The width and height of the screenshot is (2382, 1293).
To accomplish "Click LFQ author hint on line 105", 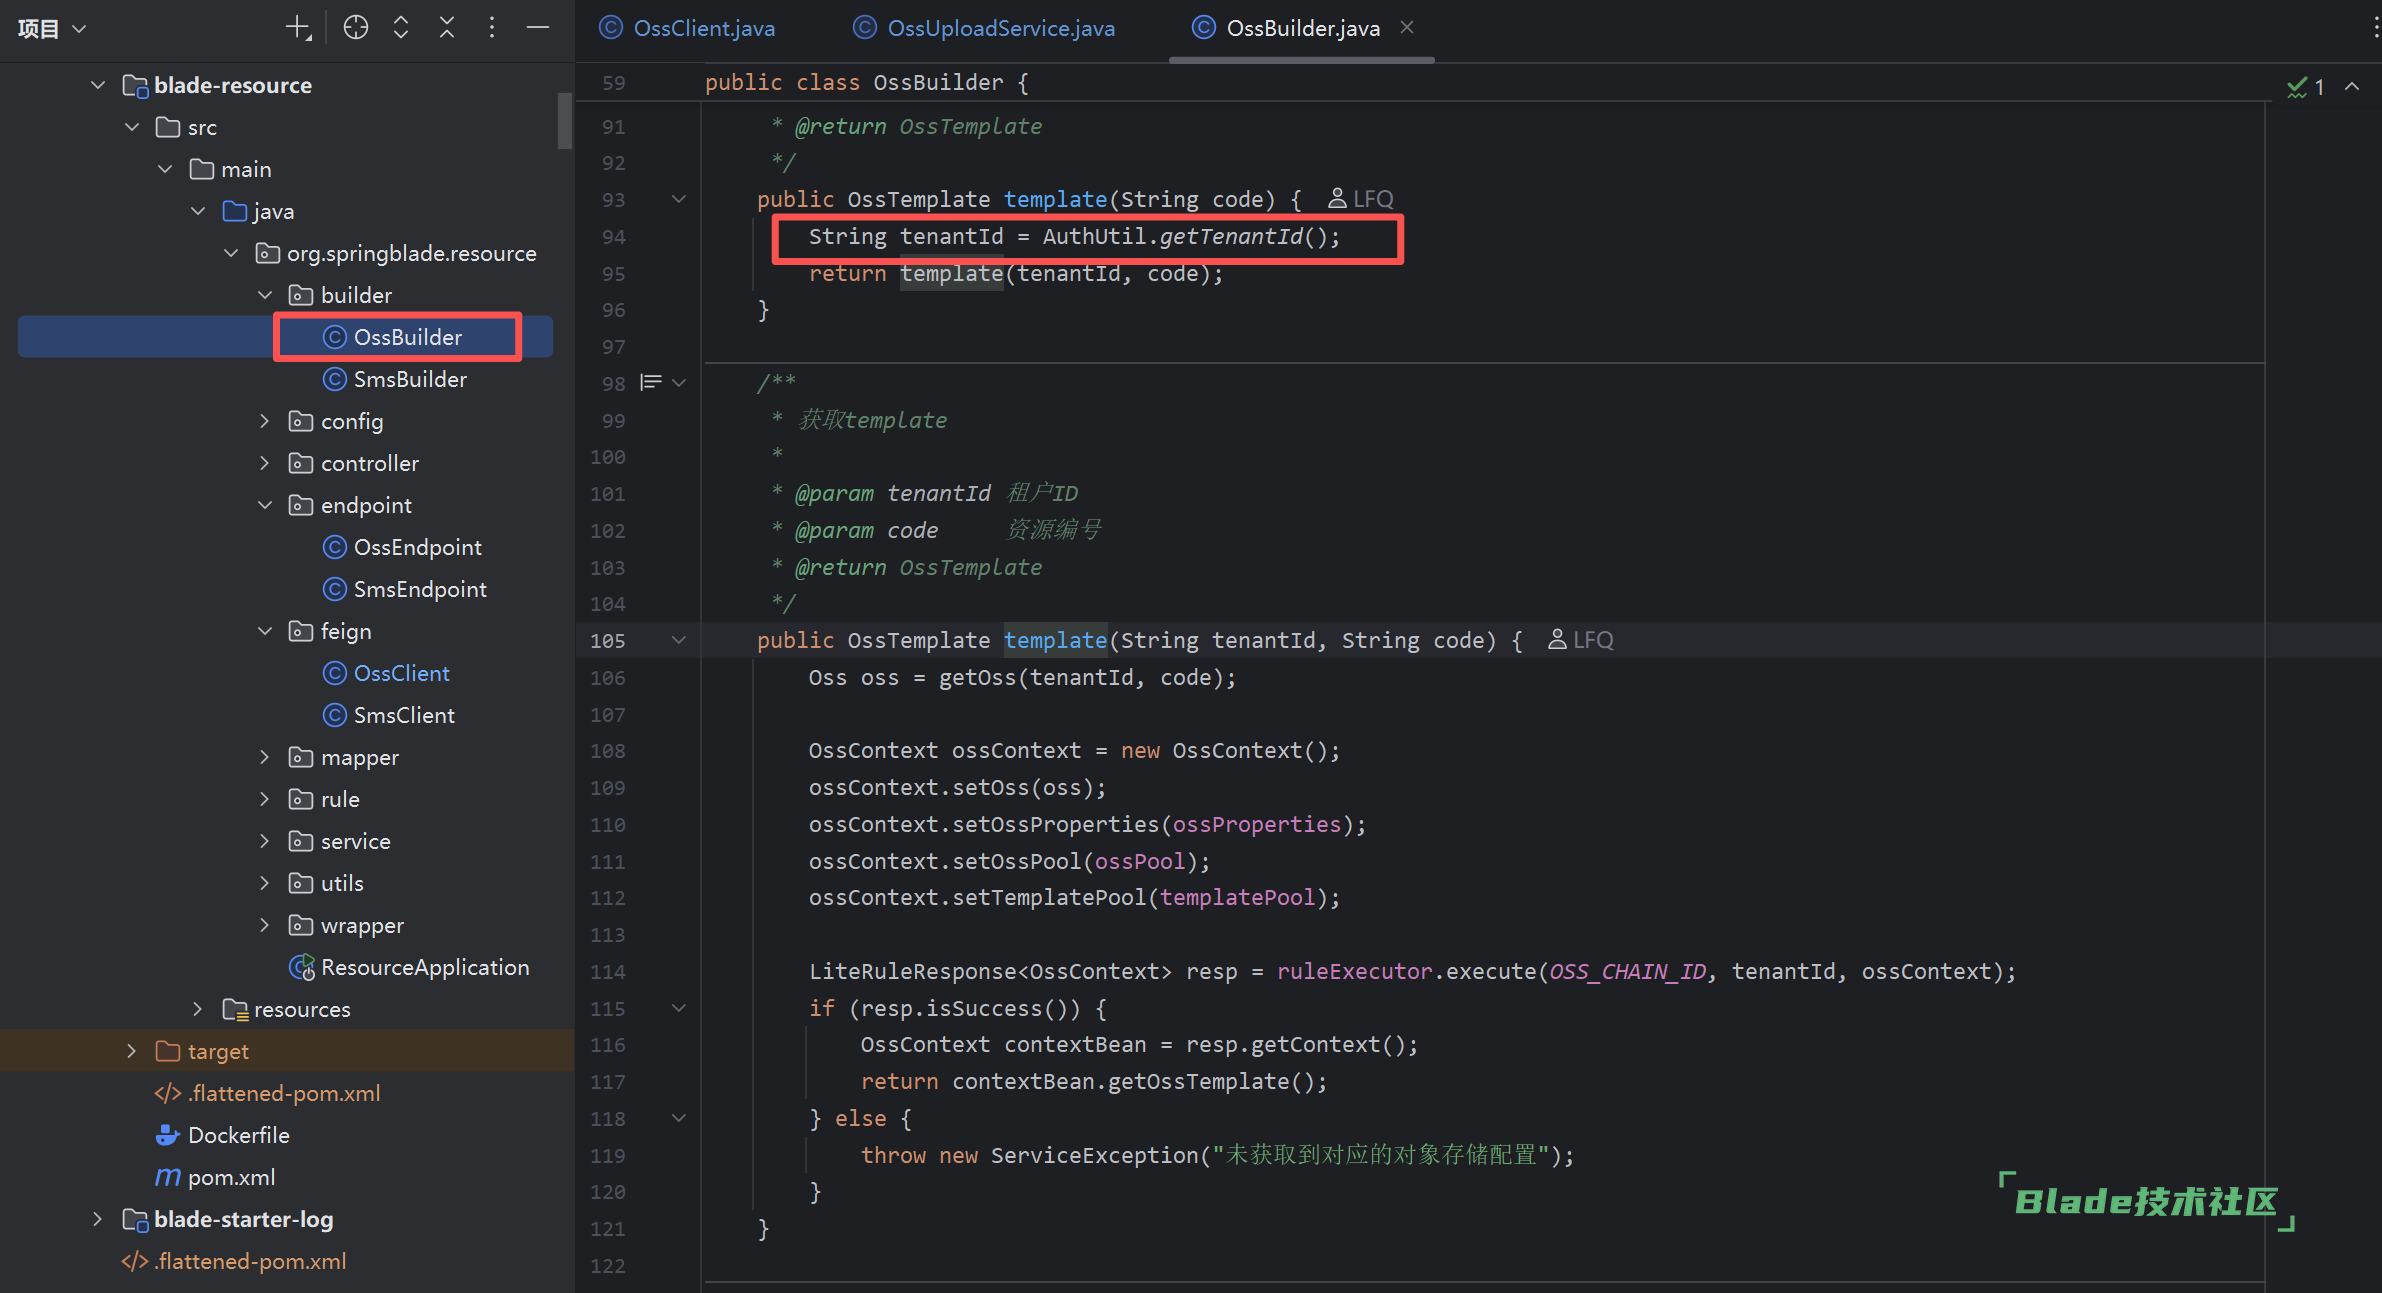I will 1581,640.
